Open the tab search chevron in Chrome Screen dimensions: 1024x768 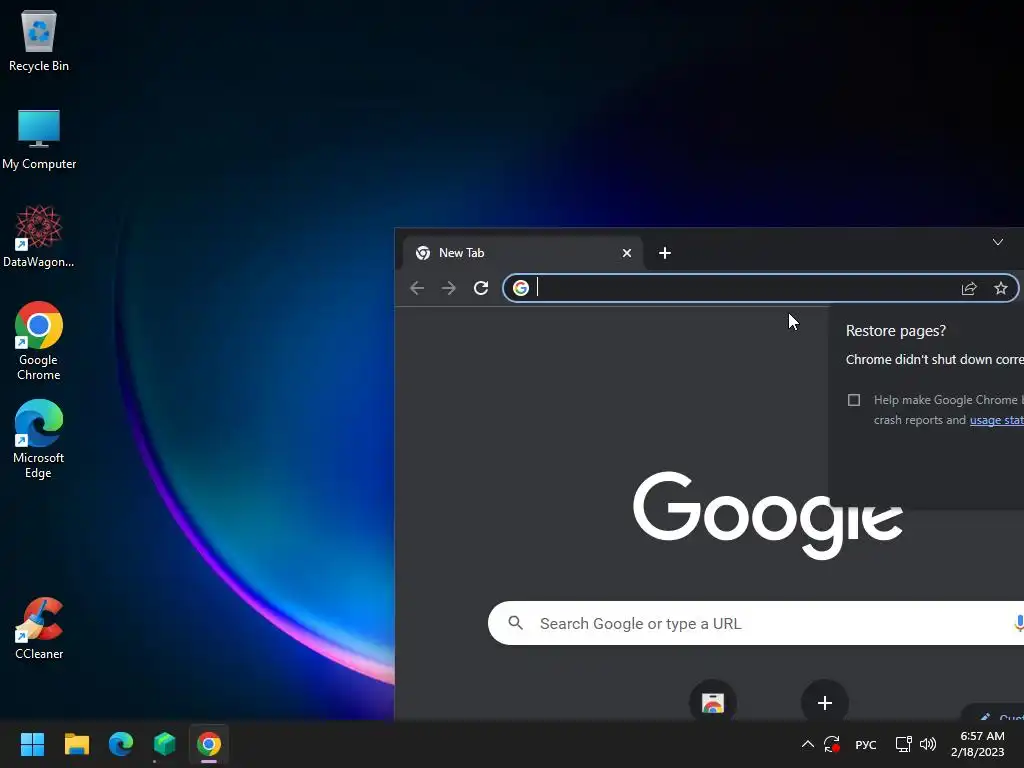998,242
